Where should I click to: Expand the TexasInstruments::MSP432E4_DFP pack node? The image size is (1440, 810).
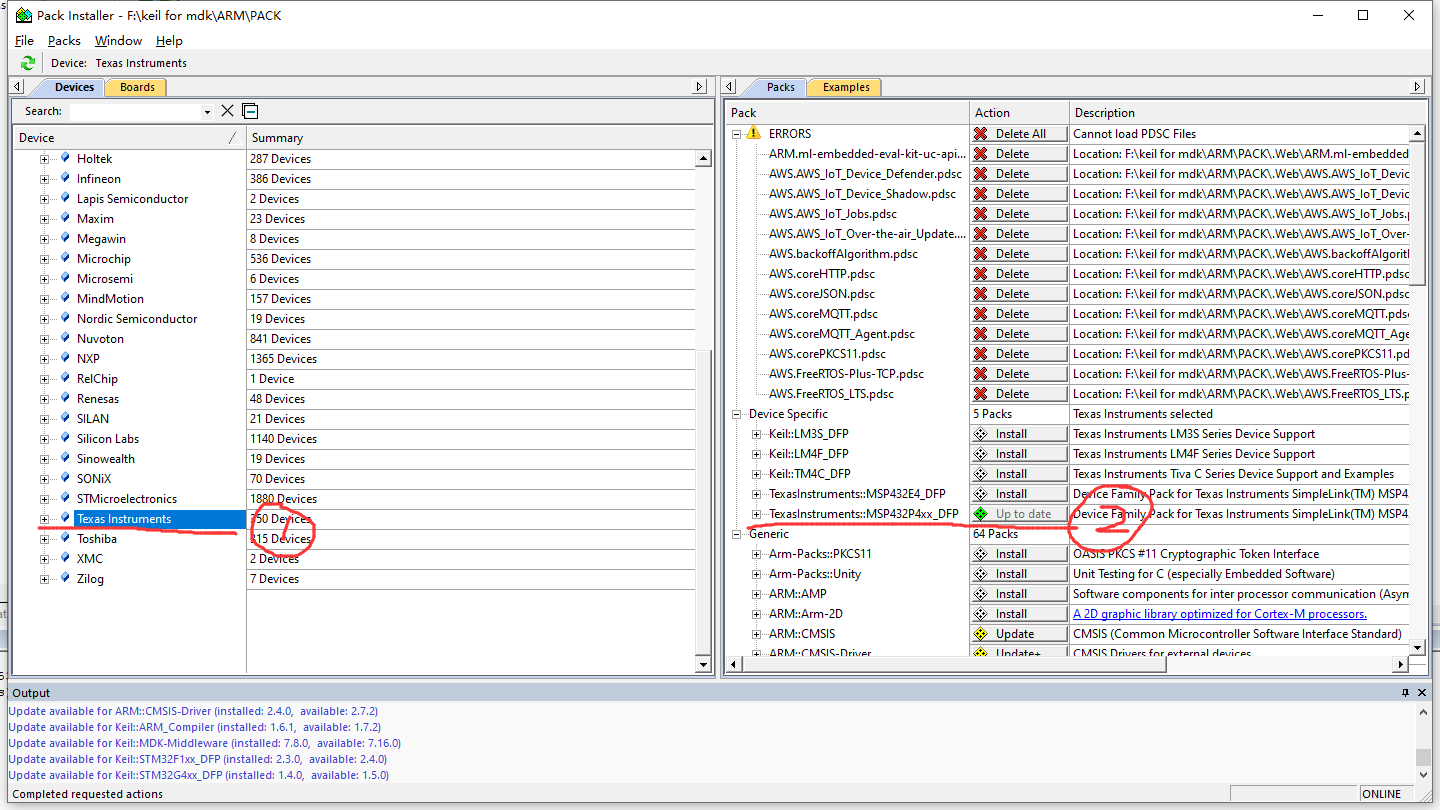[757, 493]
